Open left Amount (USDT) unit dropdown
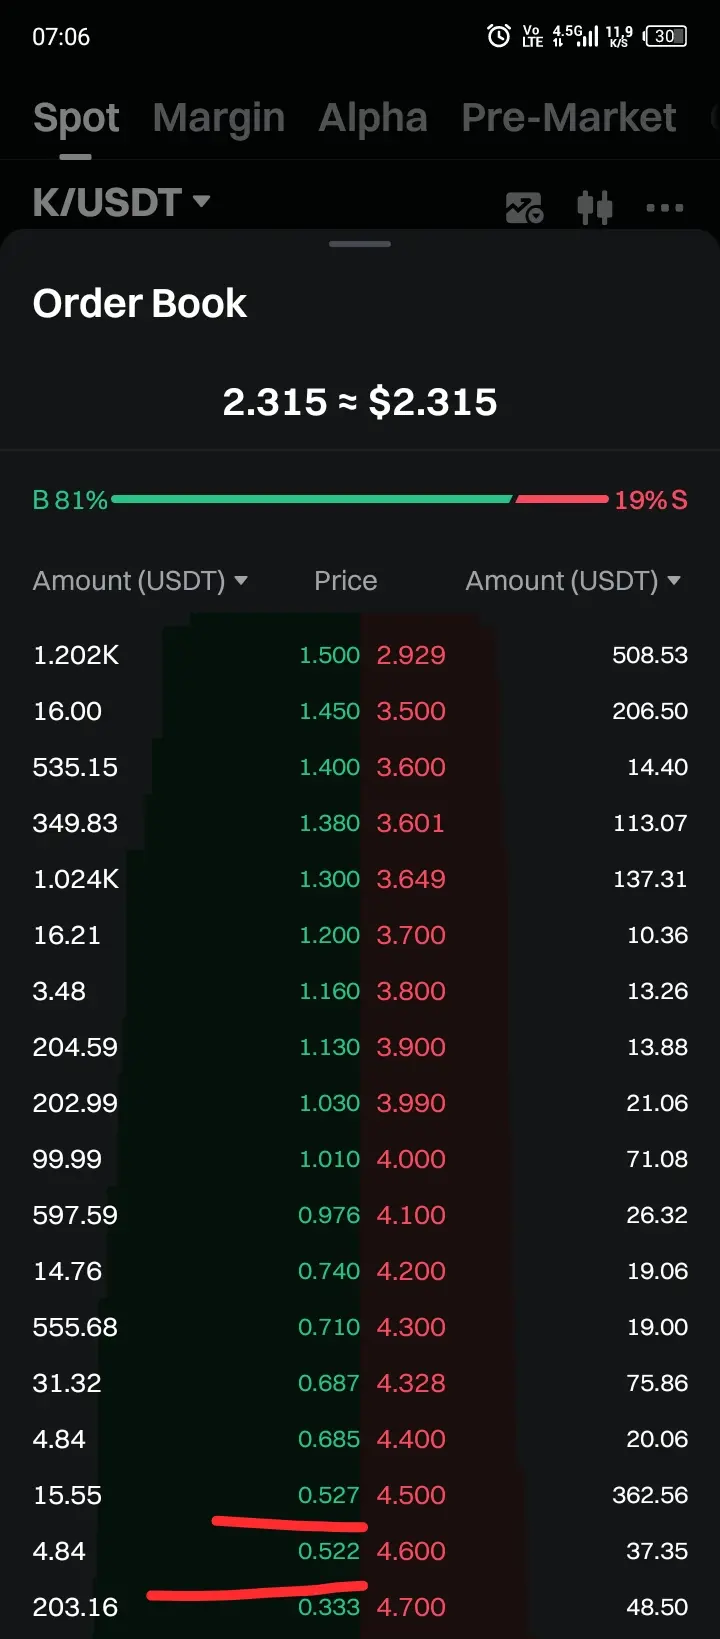Screen dimensions: 720x1639 coord(140,581)
